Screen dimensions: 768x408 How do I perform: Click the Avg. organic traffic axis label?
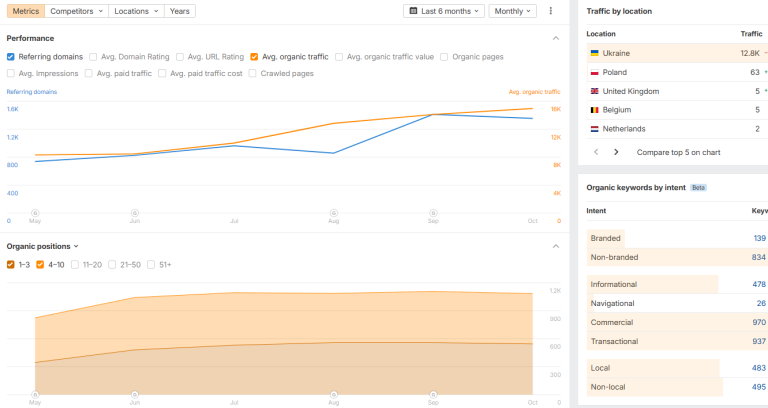(534, 92)
